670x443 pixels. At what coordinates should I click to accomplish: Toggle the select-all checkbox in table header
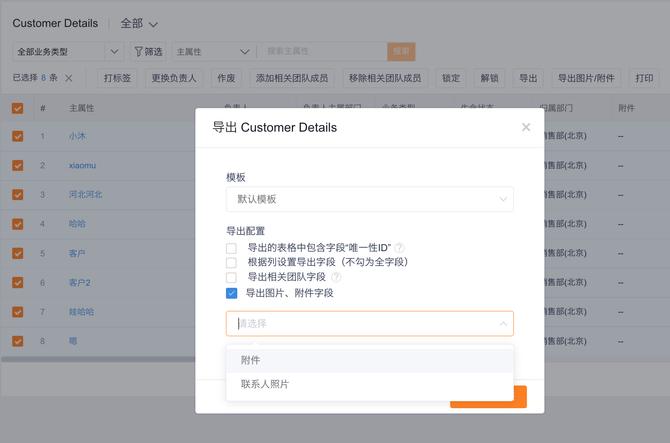coord(17,108)
